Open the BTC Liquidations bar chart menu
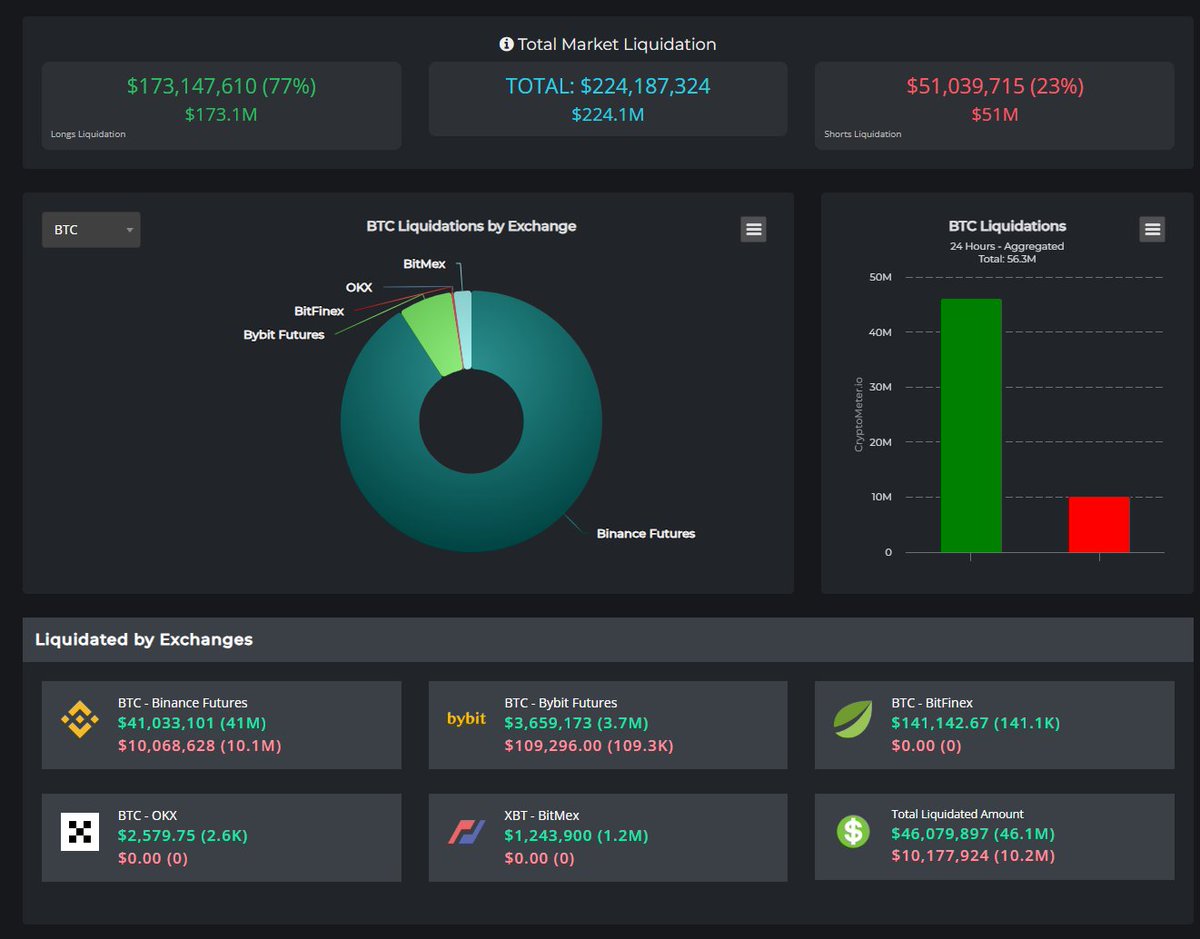The width and height of the screenshot is (1200, 939). pyautogui.click(x=1152, y=229)
